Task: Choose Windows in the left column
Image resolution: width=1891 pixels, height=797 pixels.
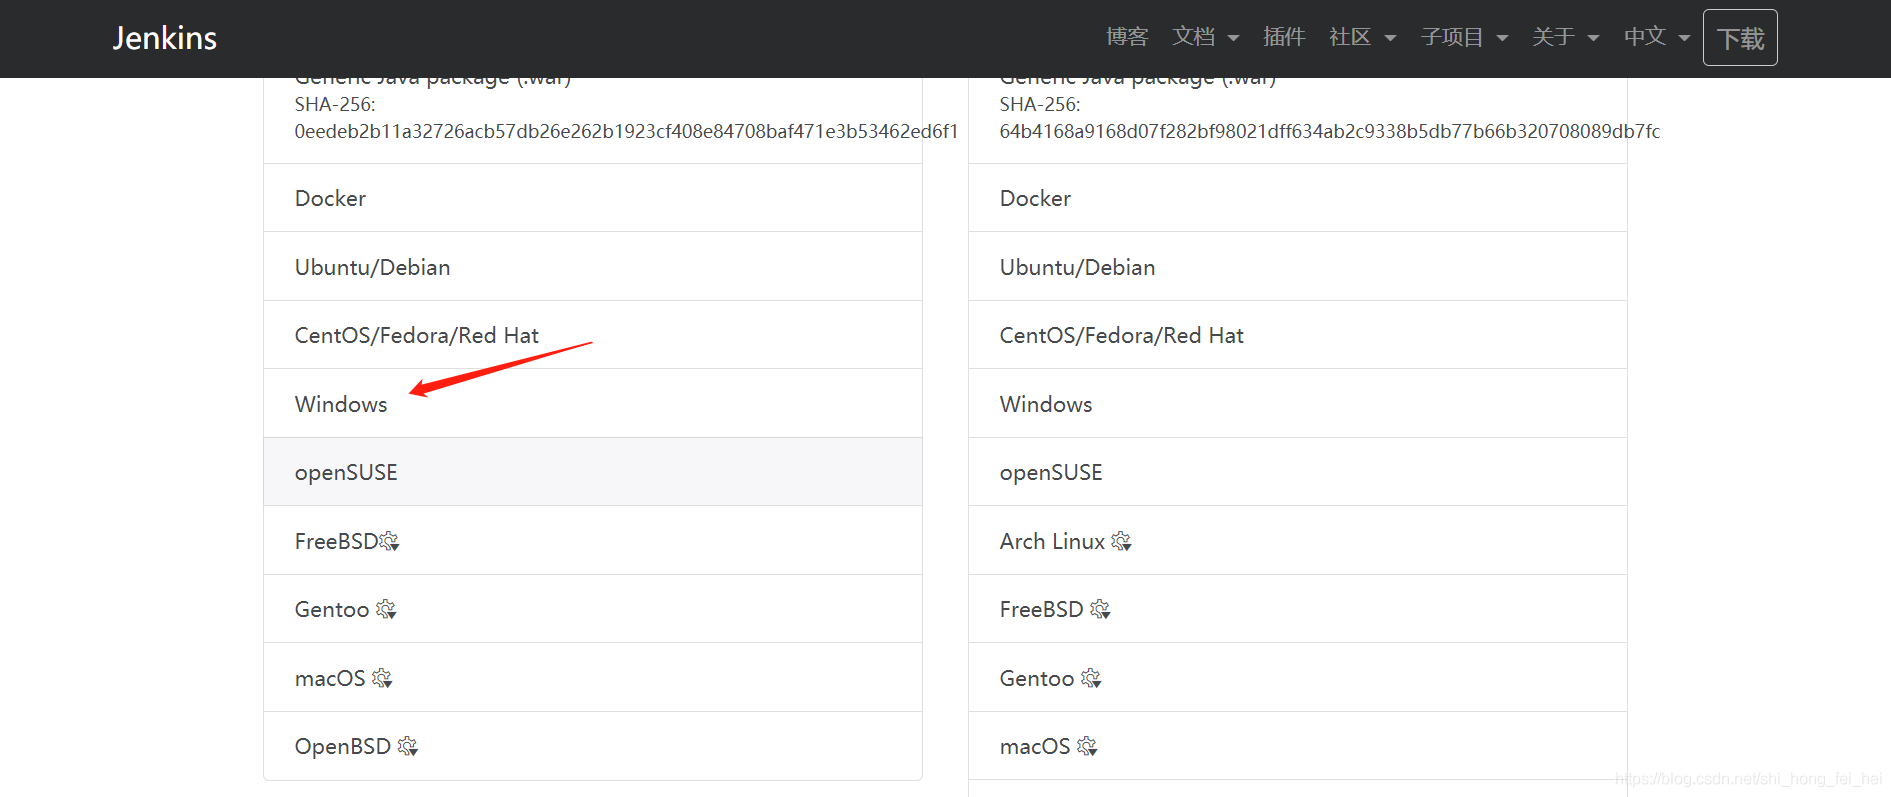Action: [x=593, y=404]
